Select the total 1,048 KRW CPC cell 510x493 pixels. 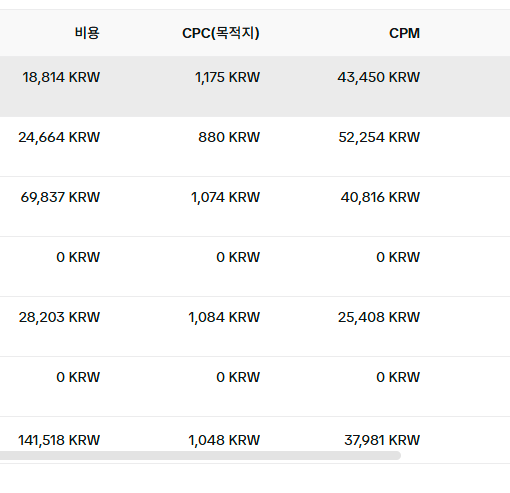click(x=224, y=440)
